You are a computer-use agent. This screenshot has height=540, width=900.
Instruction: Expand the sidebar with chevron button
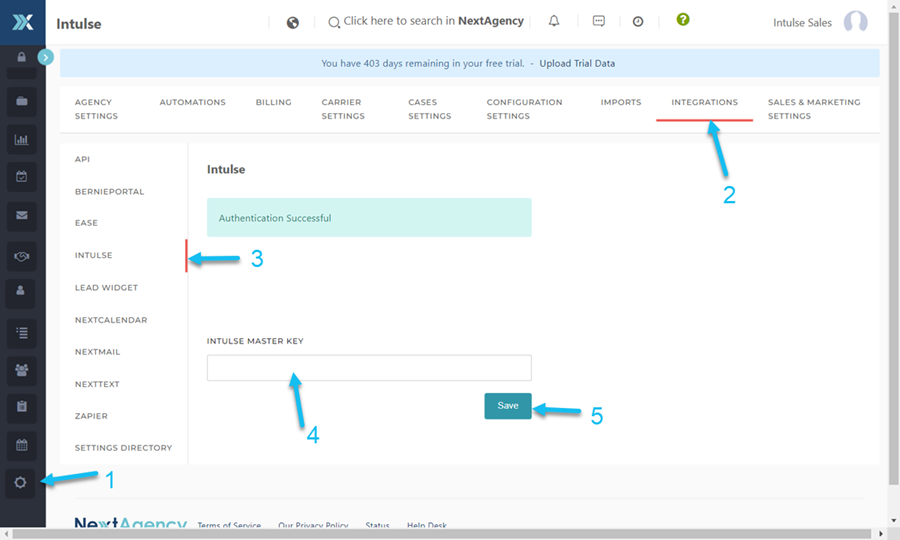[45, 57]
